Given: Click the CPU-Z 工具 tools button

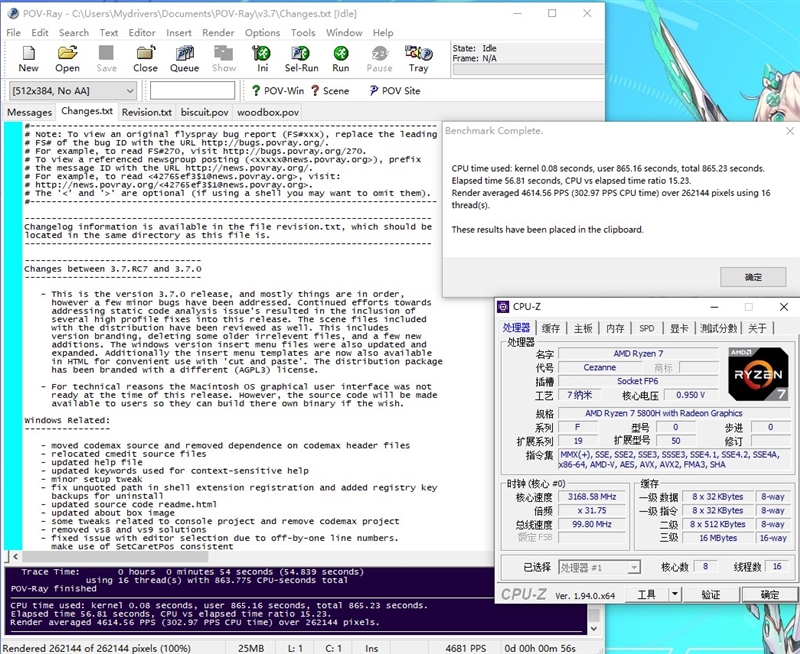Looking at the screenshot, I should [646, 594].
